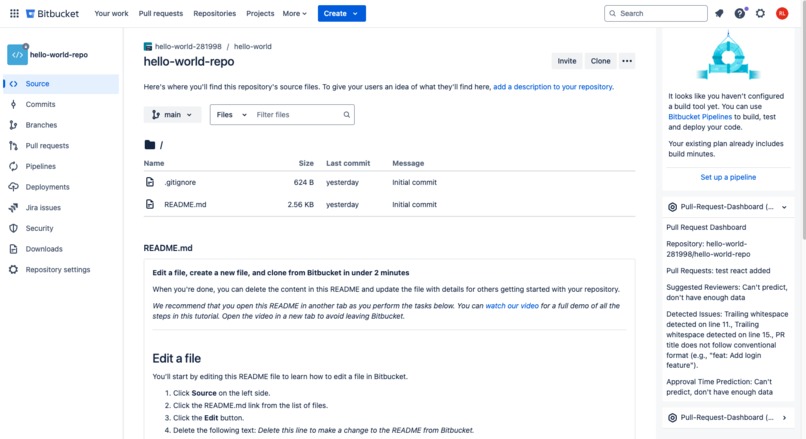Click in the top Search field
This screenshot has width=806, height=439.
[x=656, y=13]
